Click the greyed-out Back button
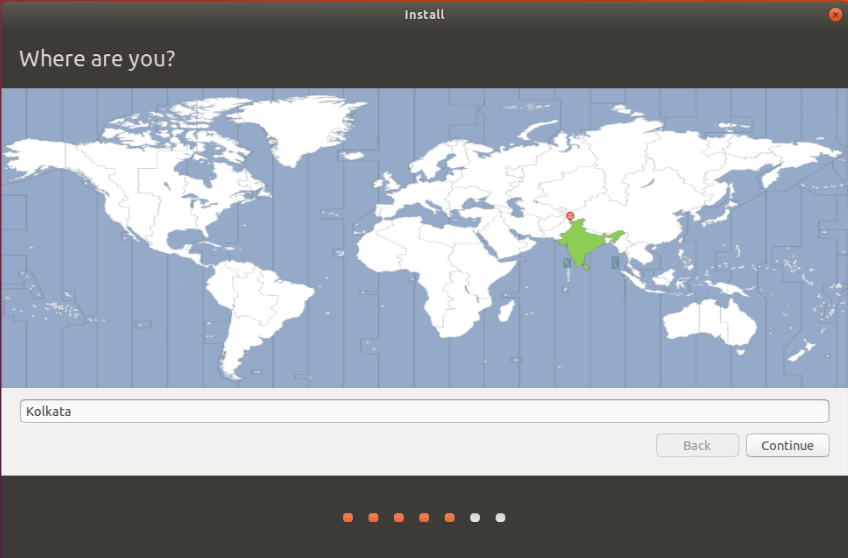Screen dimensions: 848x558 (x=697, y=445)
